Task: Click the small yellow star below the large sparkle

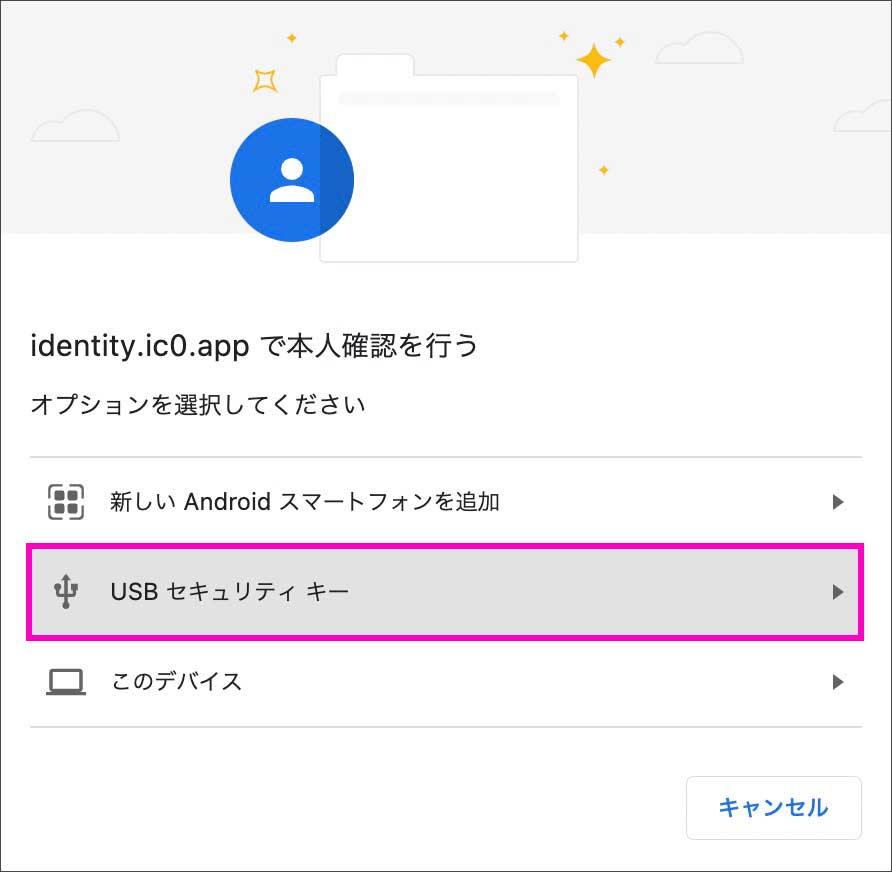Action: tap(603, 170)
